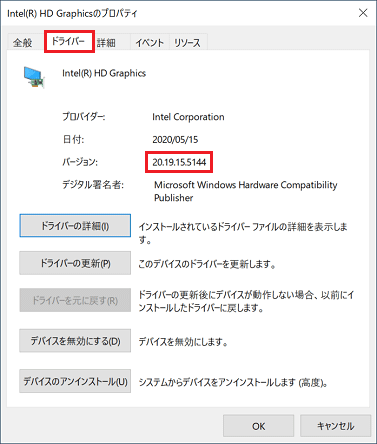377x444 pixels.
Task: Close the properties dialog window
Action: (363, 13)
